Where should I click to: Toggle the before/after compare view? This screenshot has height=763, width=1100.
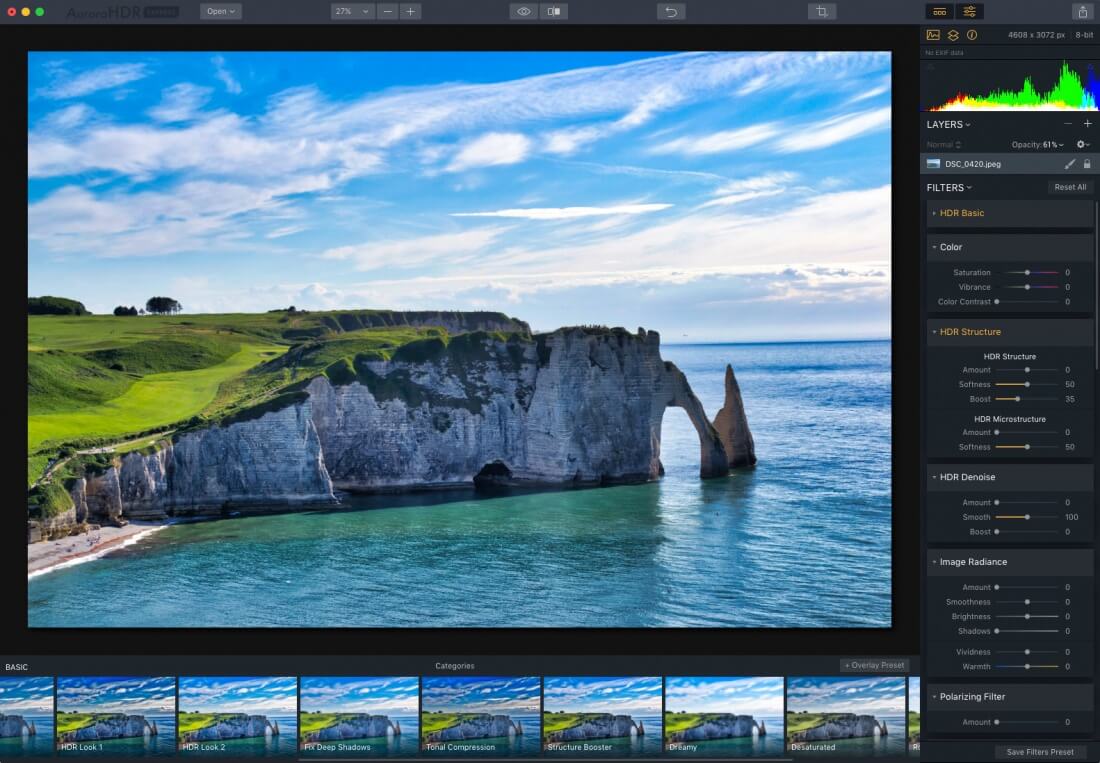click(553, 12)
